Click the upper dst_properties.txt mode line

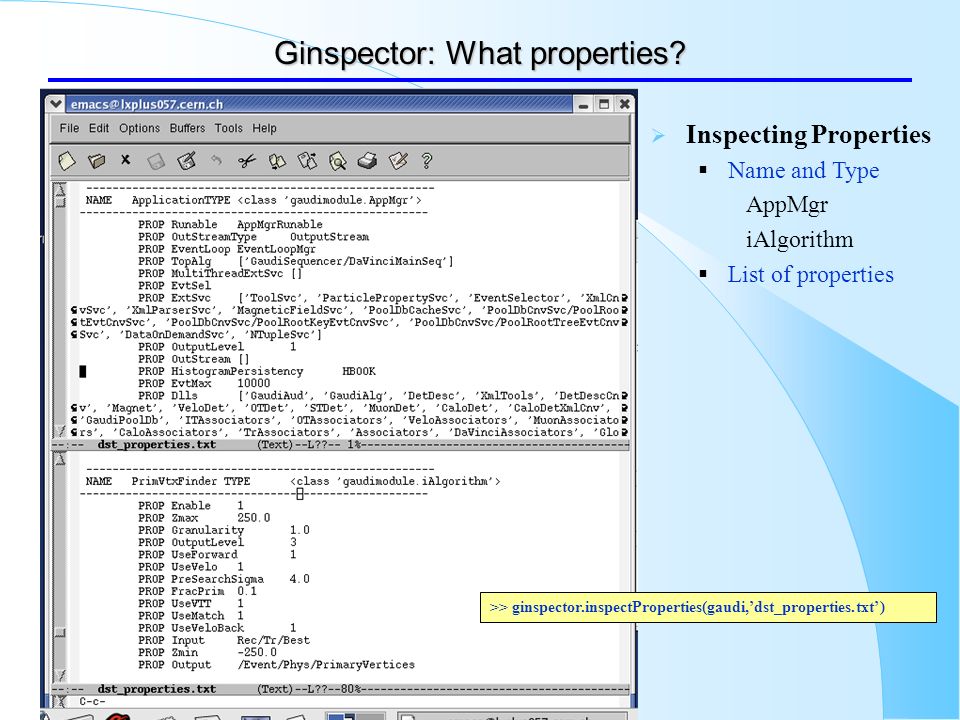point(340,445)
